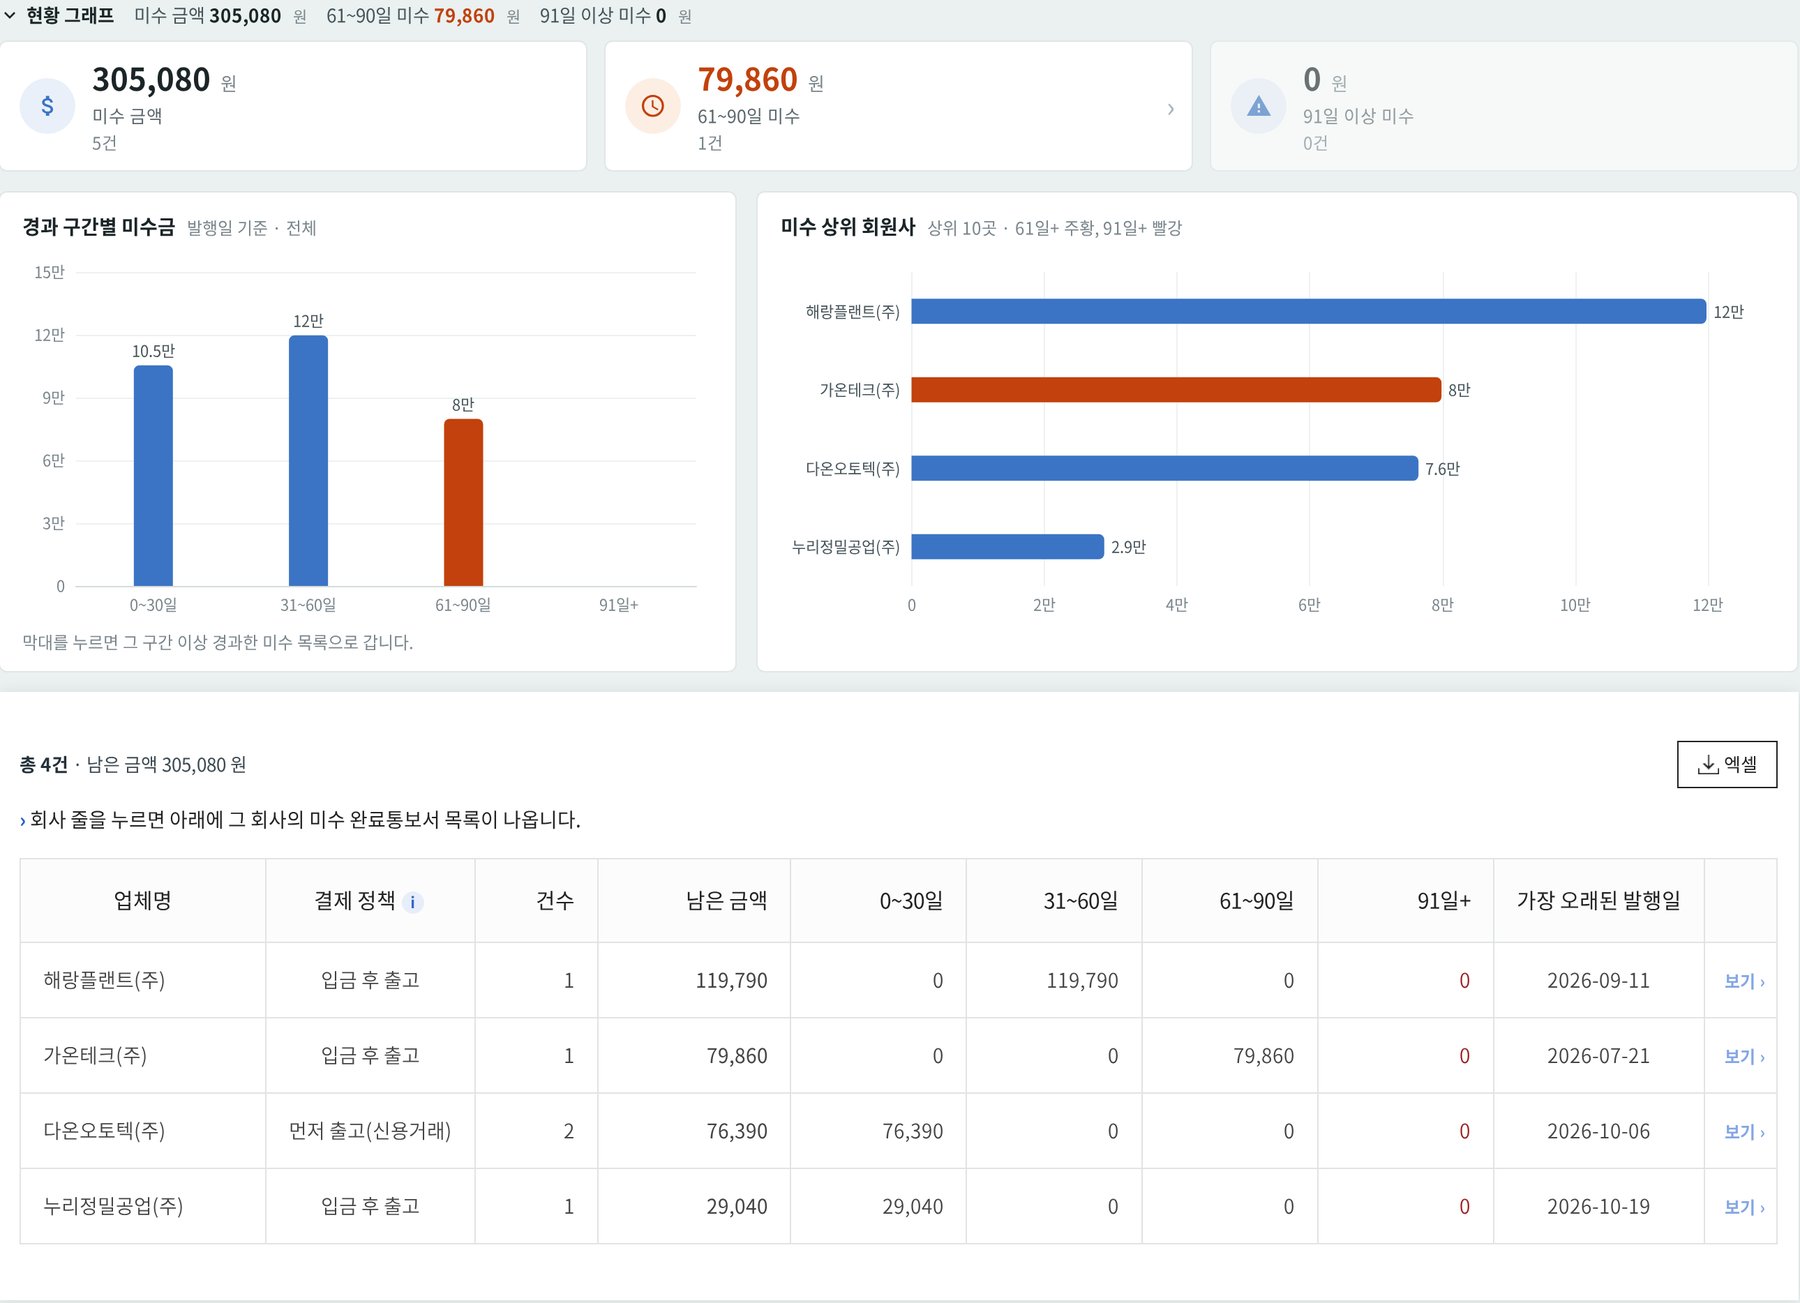This screenshot has width=1800, height=1303.
Task: Click the 해랑플랜트(주) horizontal bar
Action: [x=1308, y=311]
